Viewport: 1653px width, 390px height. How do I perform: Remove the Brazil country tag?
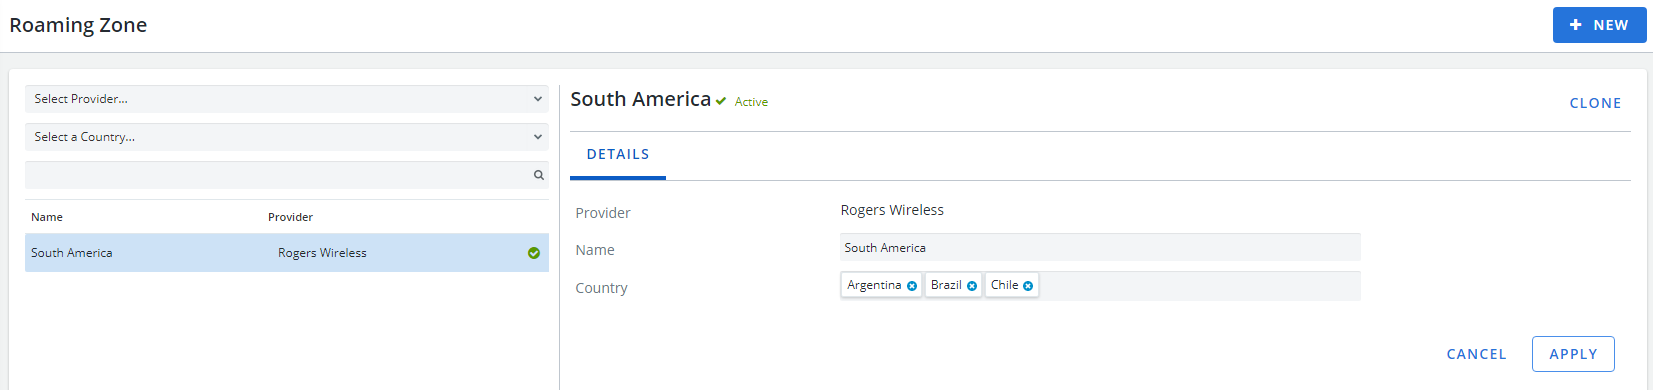[x=972, y=286]
